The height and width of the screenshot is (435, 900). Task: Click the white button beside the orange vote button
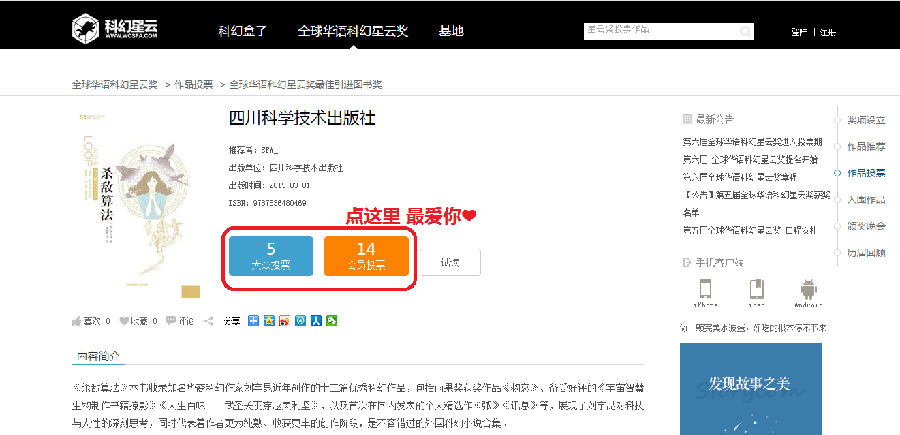click(x=450, y=262)
